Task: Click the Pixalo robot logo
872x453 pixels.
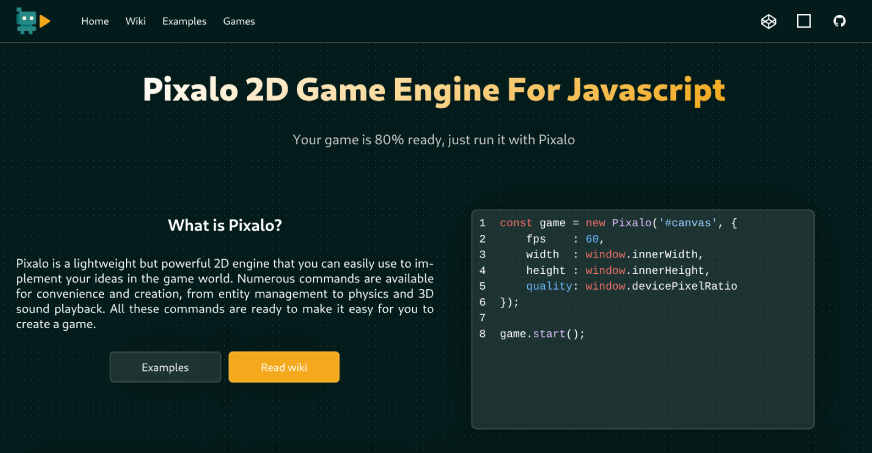Action: 33,21
